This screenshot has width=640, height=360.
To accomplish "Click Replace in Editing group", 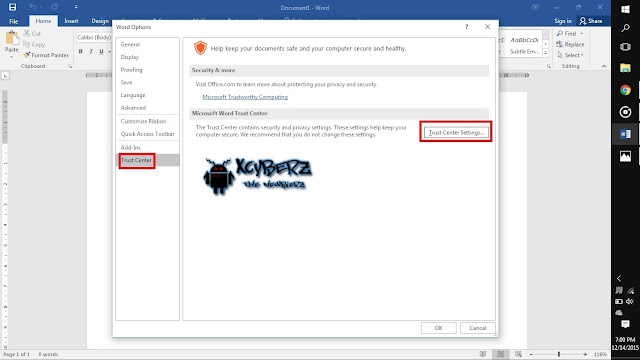I will (570, 44).
